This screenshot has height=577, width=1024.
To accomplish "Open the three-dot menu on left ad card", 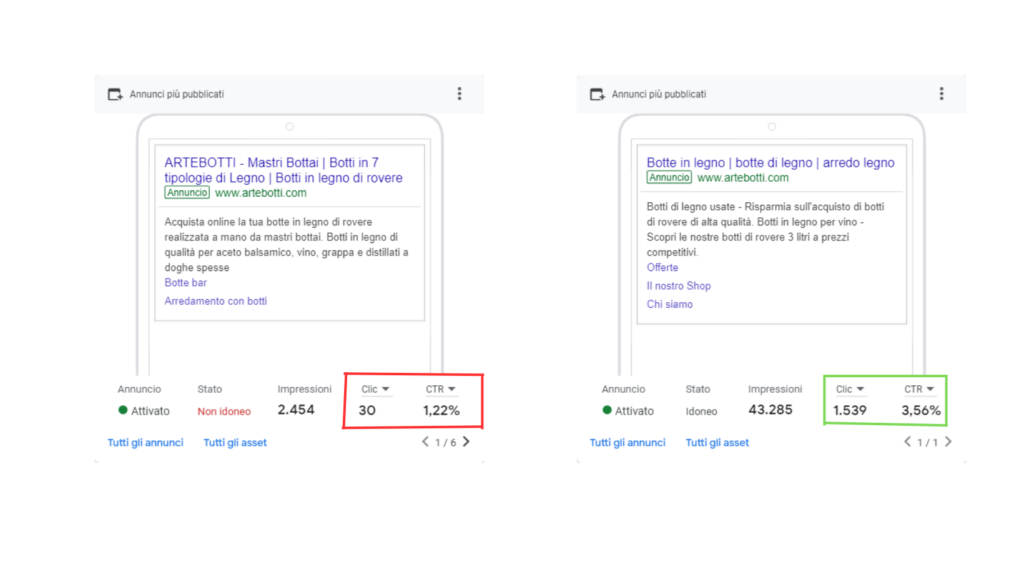I will point(459,94).
